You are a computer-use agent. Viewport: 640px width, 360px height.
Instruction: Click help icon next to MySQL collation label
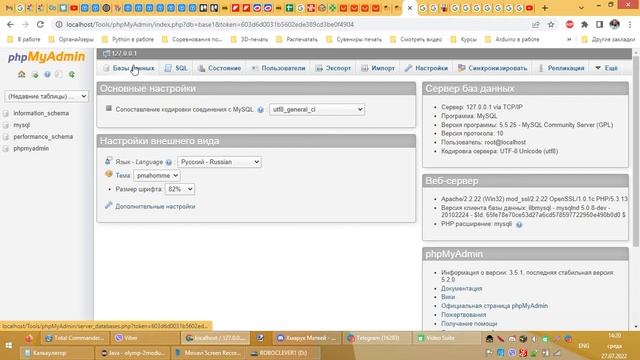coord(260,110)
